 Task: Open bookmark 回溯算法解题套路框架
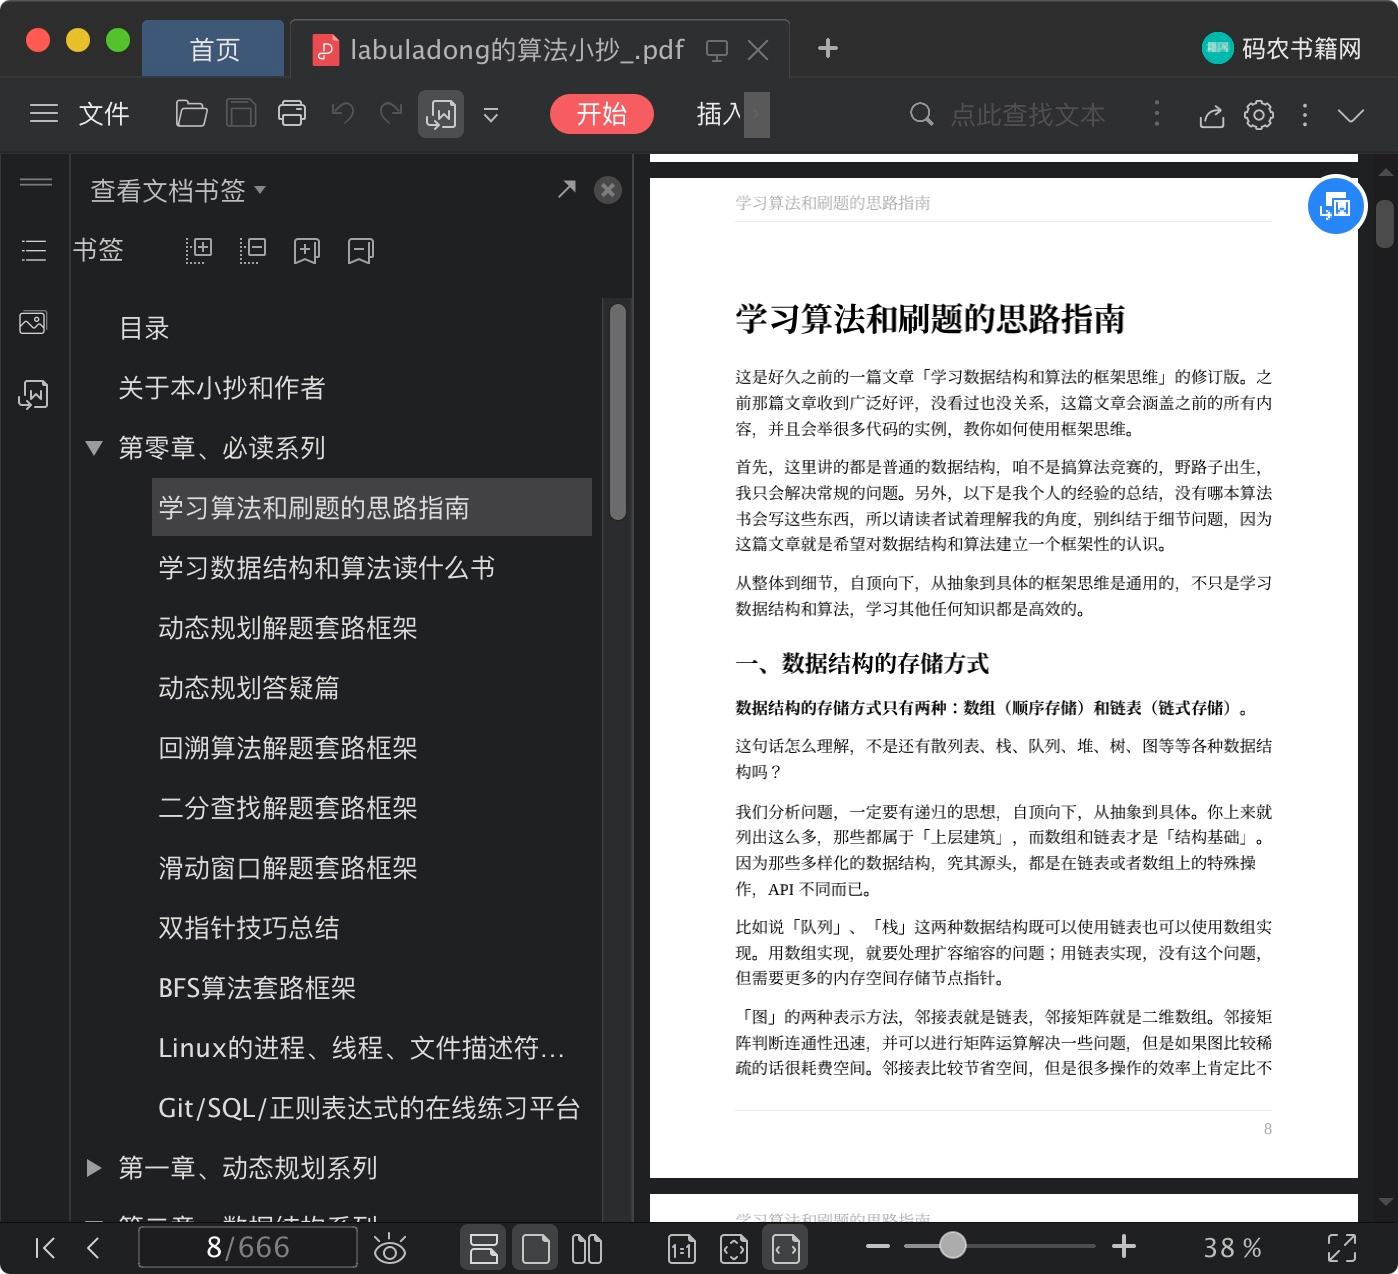click(x=288, y=748)
